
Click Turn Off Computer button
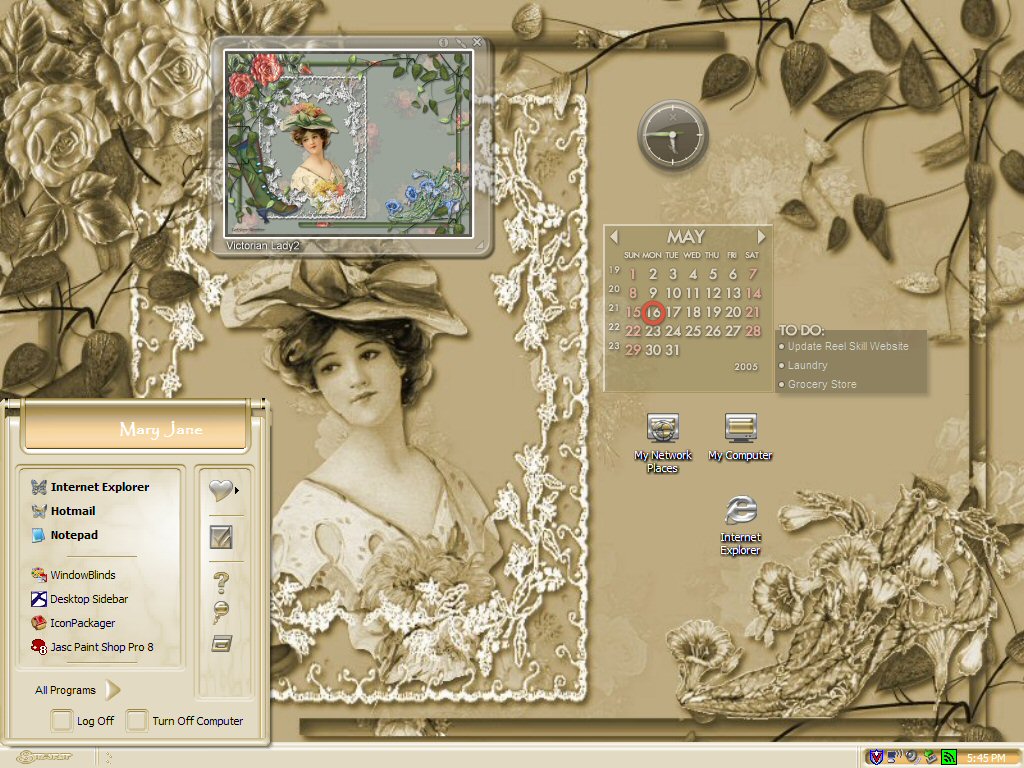pyautogui.click(x=185, y=720)
